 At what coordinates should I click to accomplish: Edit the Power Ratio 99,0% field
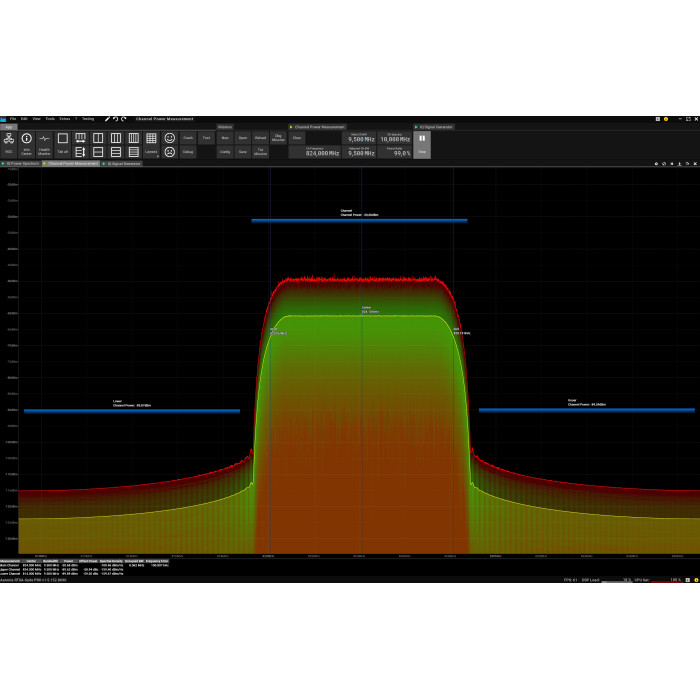396,153
